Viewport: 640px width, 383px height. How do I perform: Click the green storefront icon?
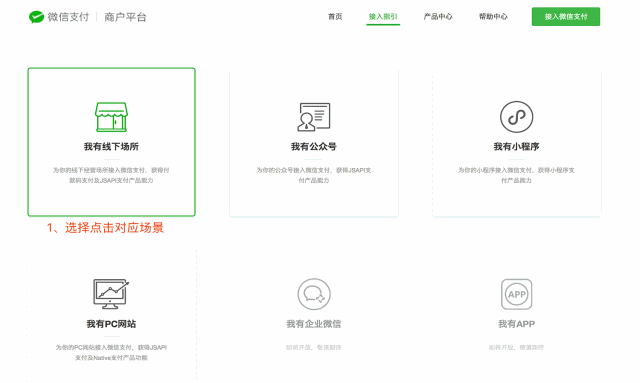click(x=111, y=117)
